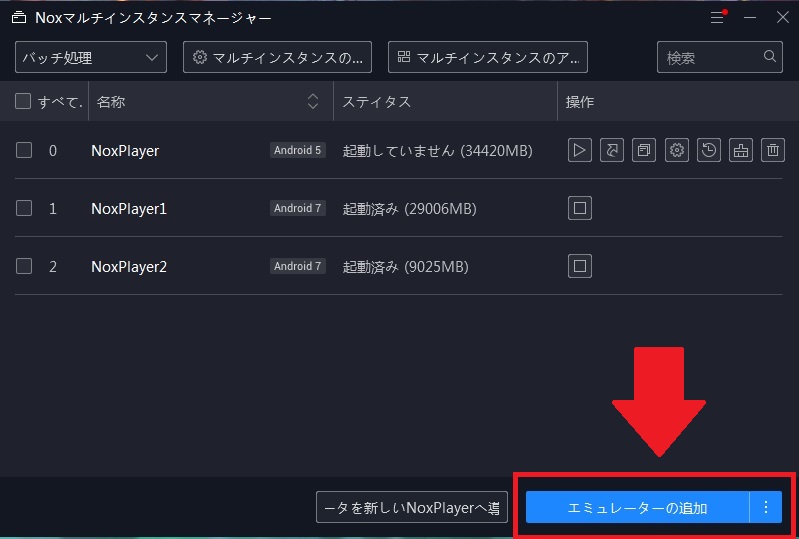Open more options beside エミュレーターの追加
Image resolution: width=799 pixels, height=539 pixels.
tap(765, 507)
